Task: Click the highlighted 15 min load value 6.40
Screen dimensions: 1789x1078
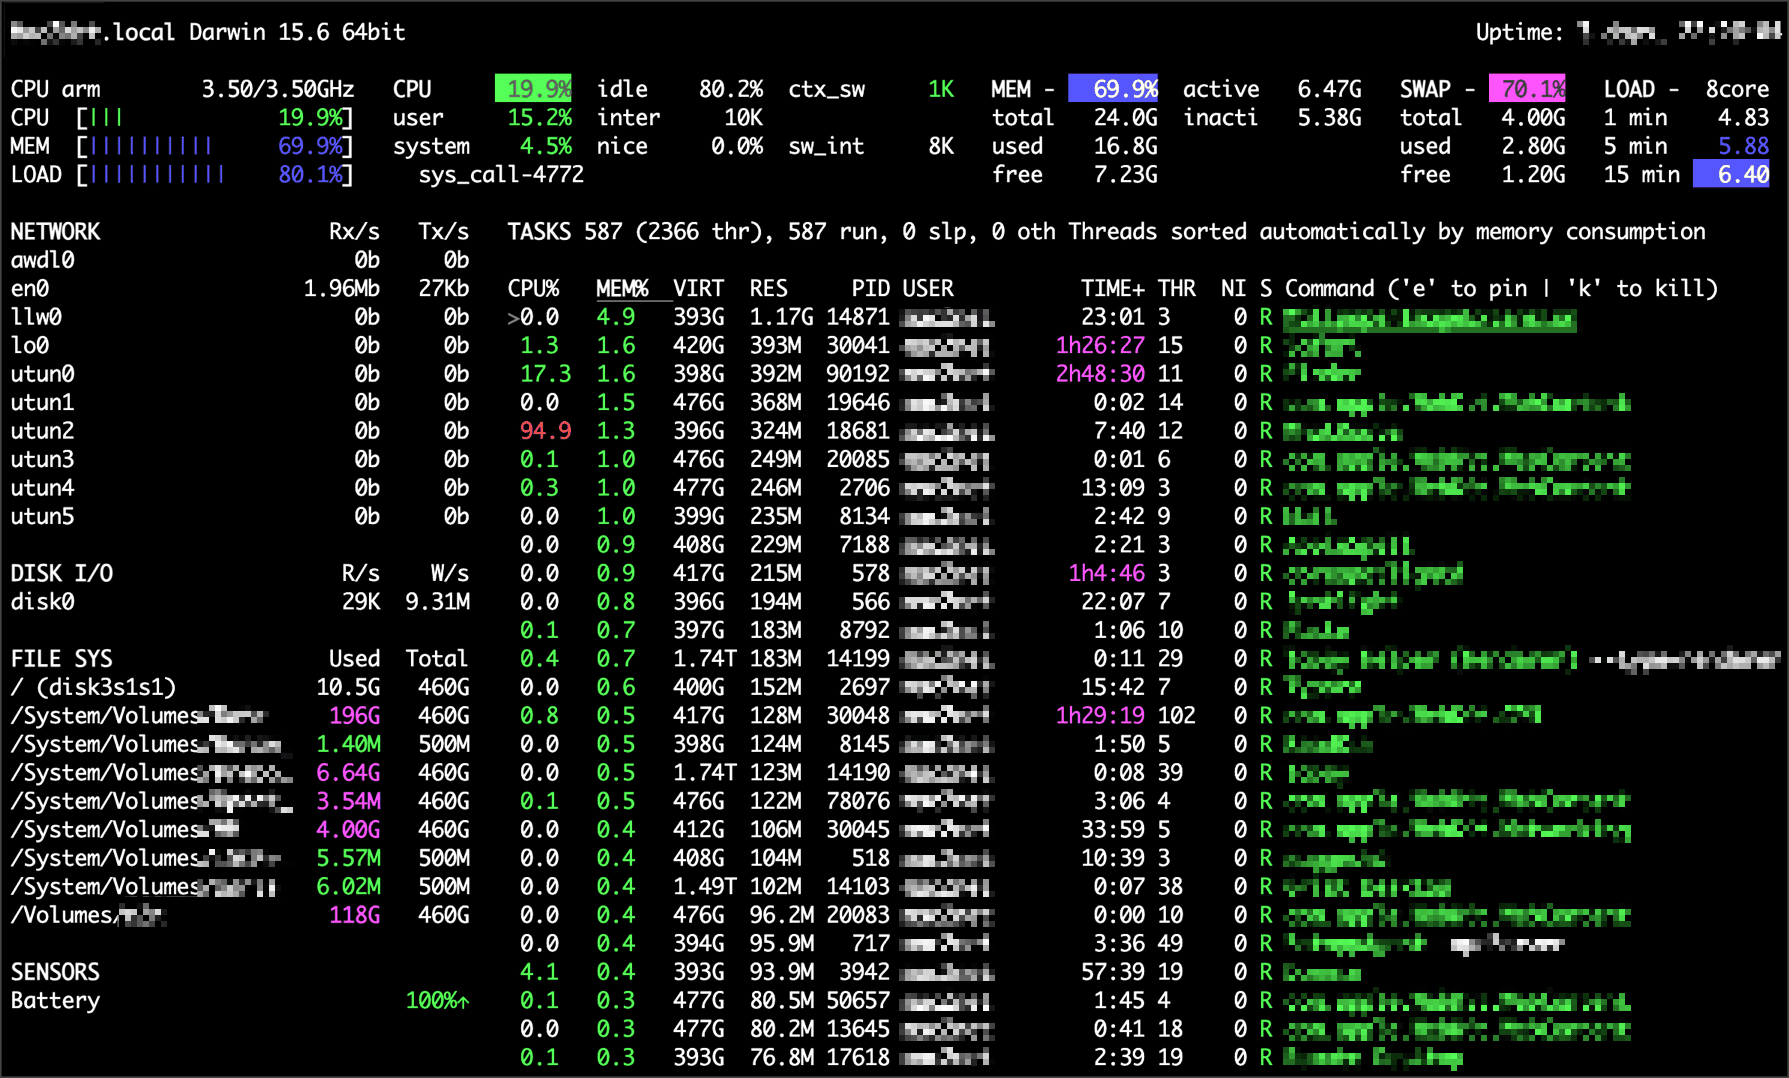Action: point(1731,175)
